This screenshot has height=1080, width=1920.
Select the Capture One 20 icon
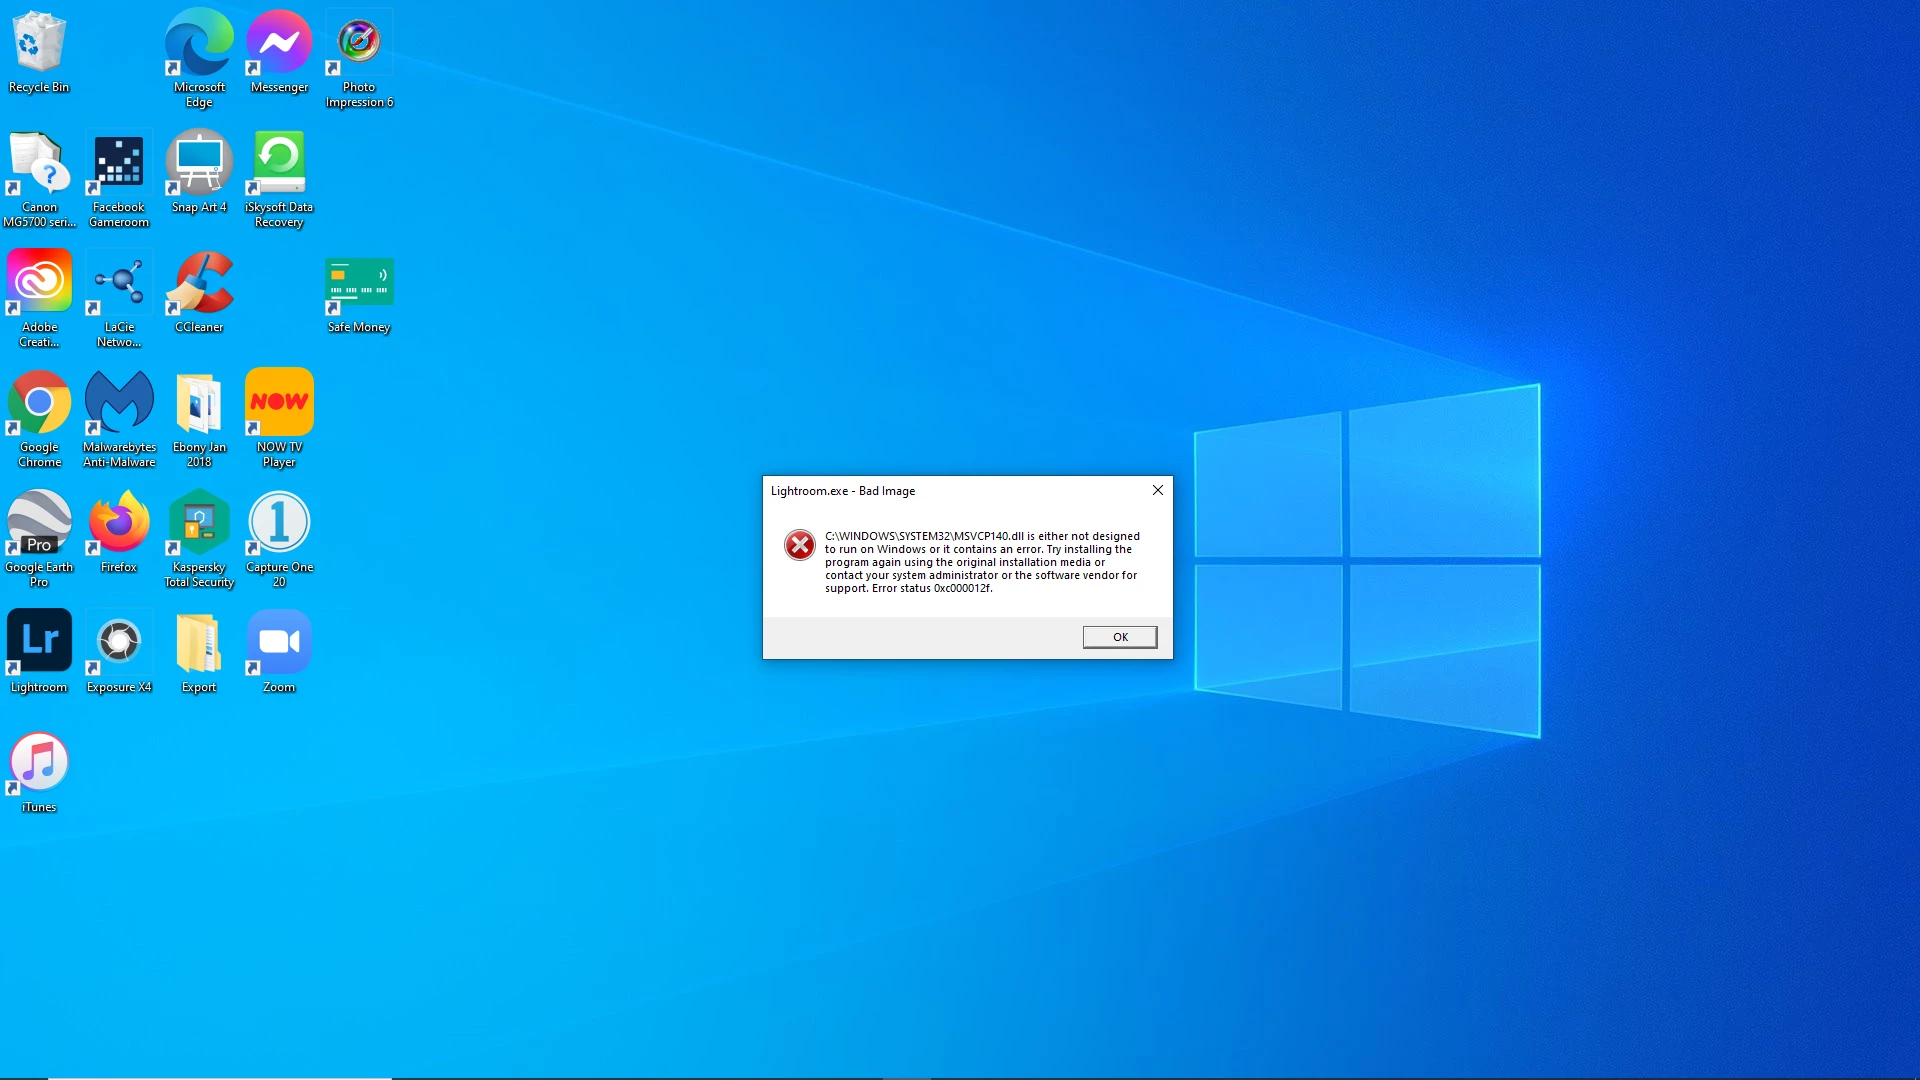tap(279, 522)
